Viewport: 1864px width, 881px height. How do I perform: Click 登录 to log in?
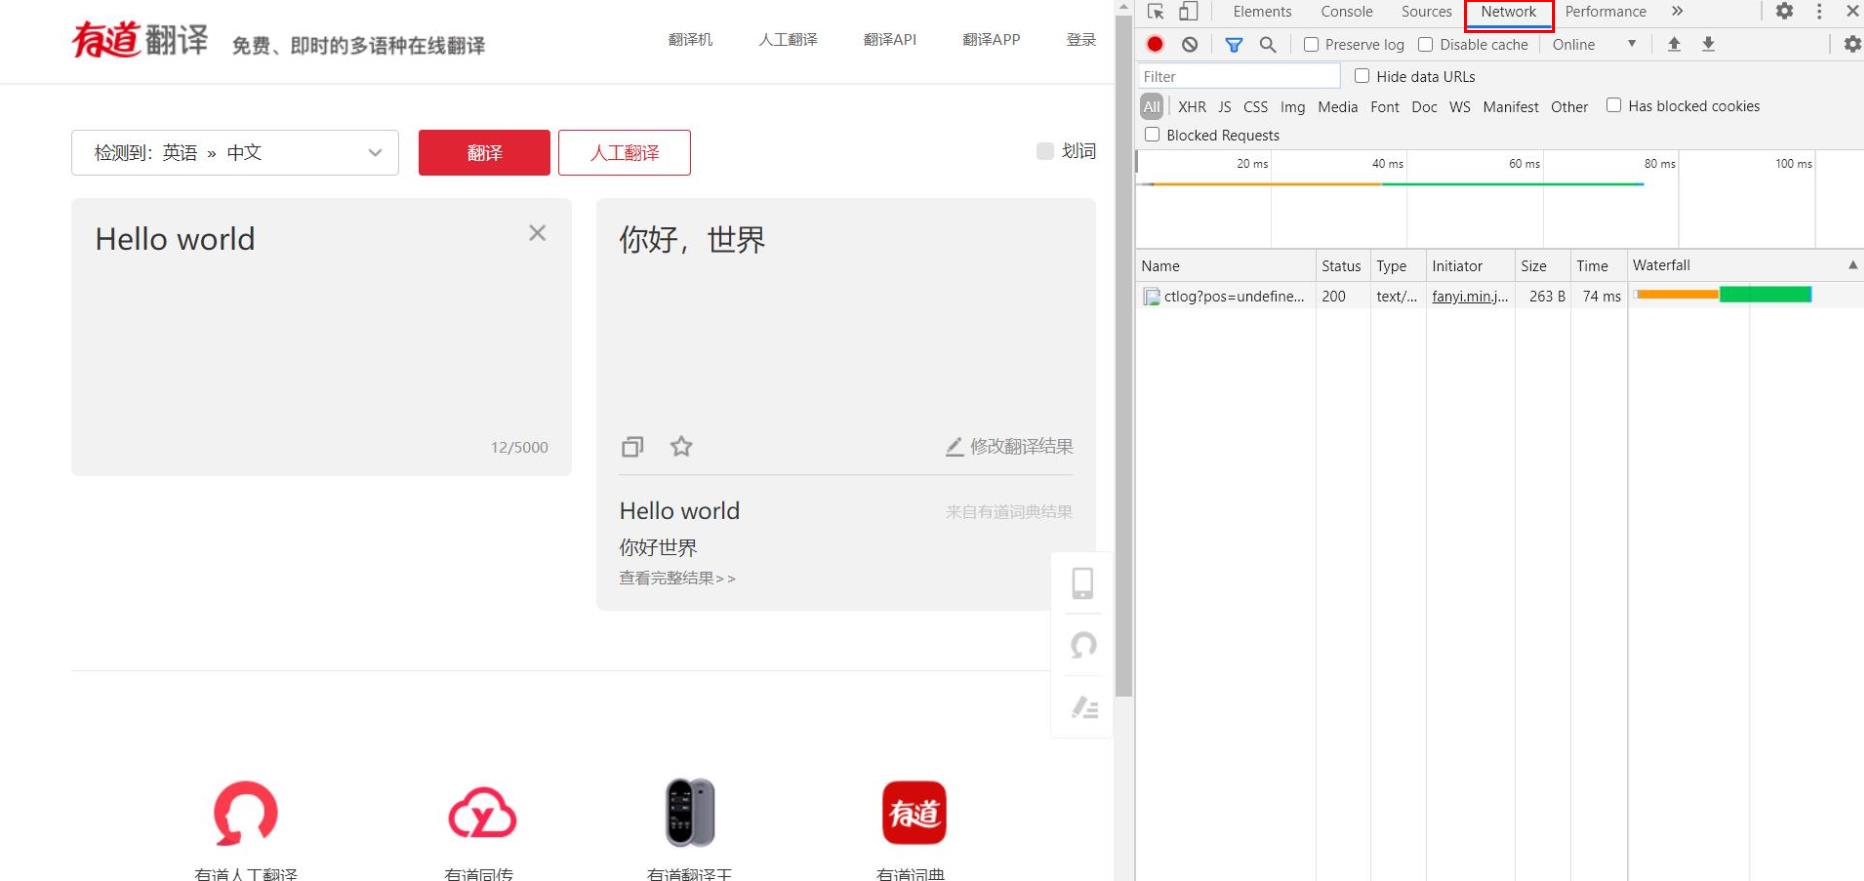(x=1081, y=40)
